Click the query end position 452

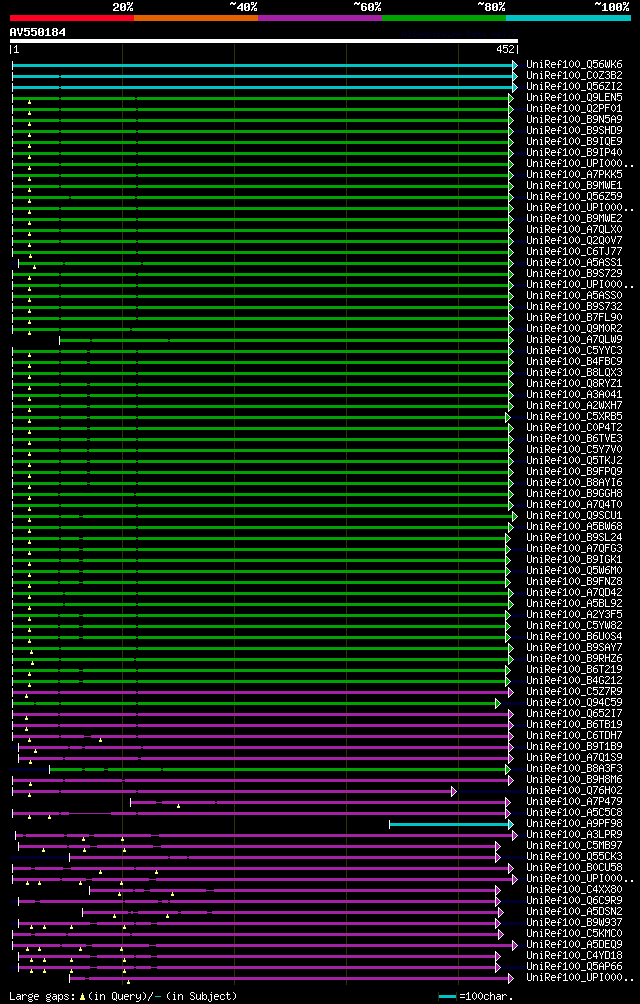505,49
